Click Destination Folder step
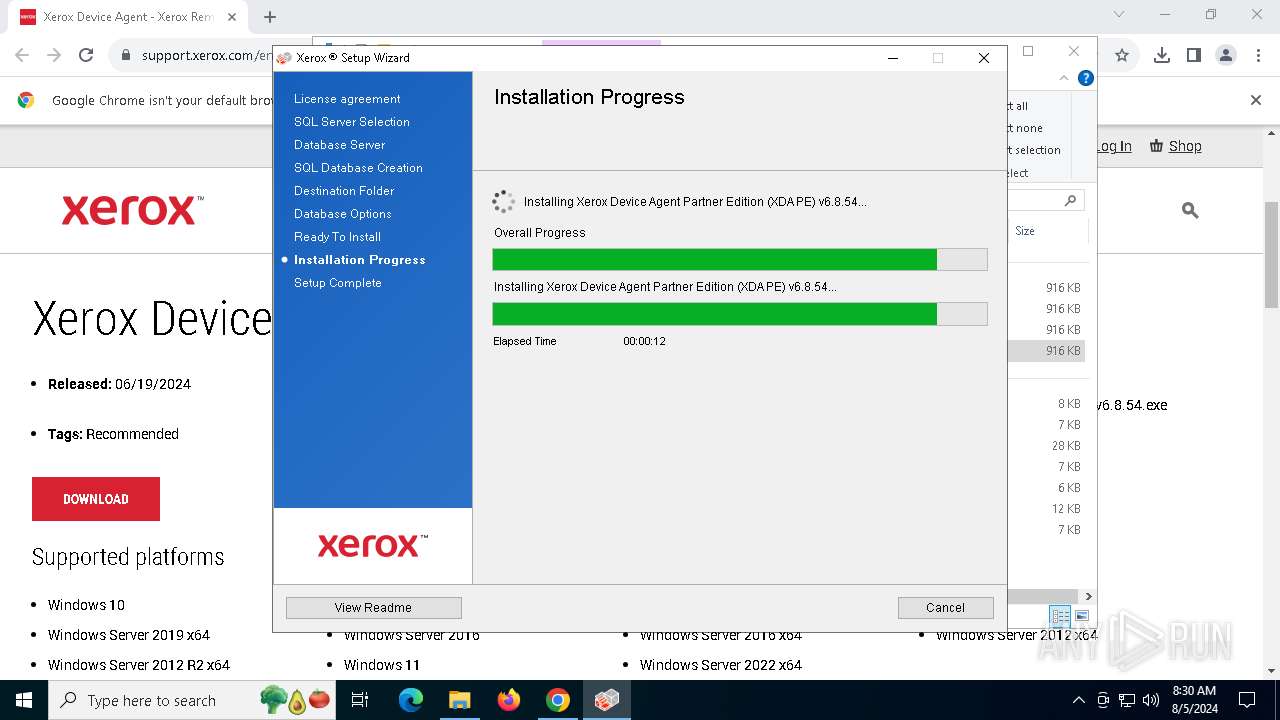 (x=344, y=191)
